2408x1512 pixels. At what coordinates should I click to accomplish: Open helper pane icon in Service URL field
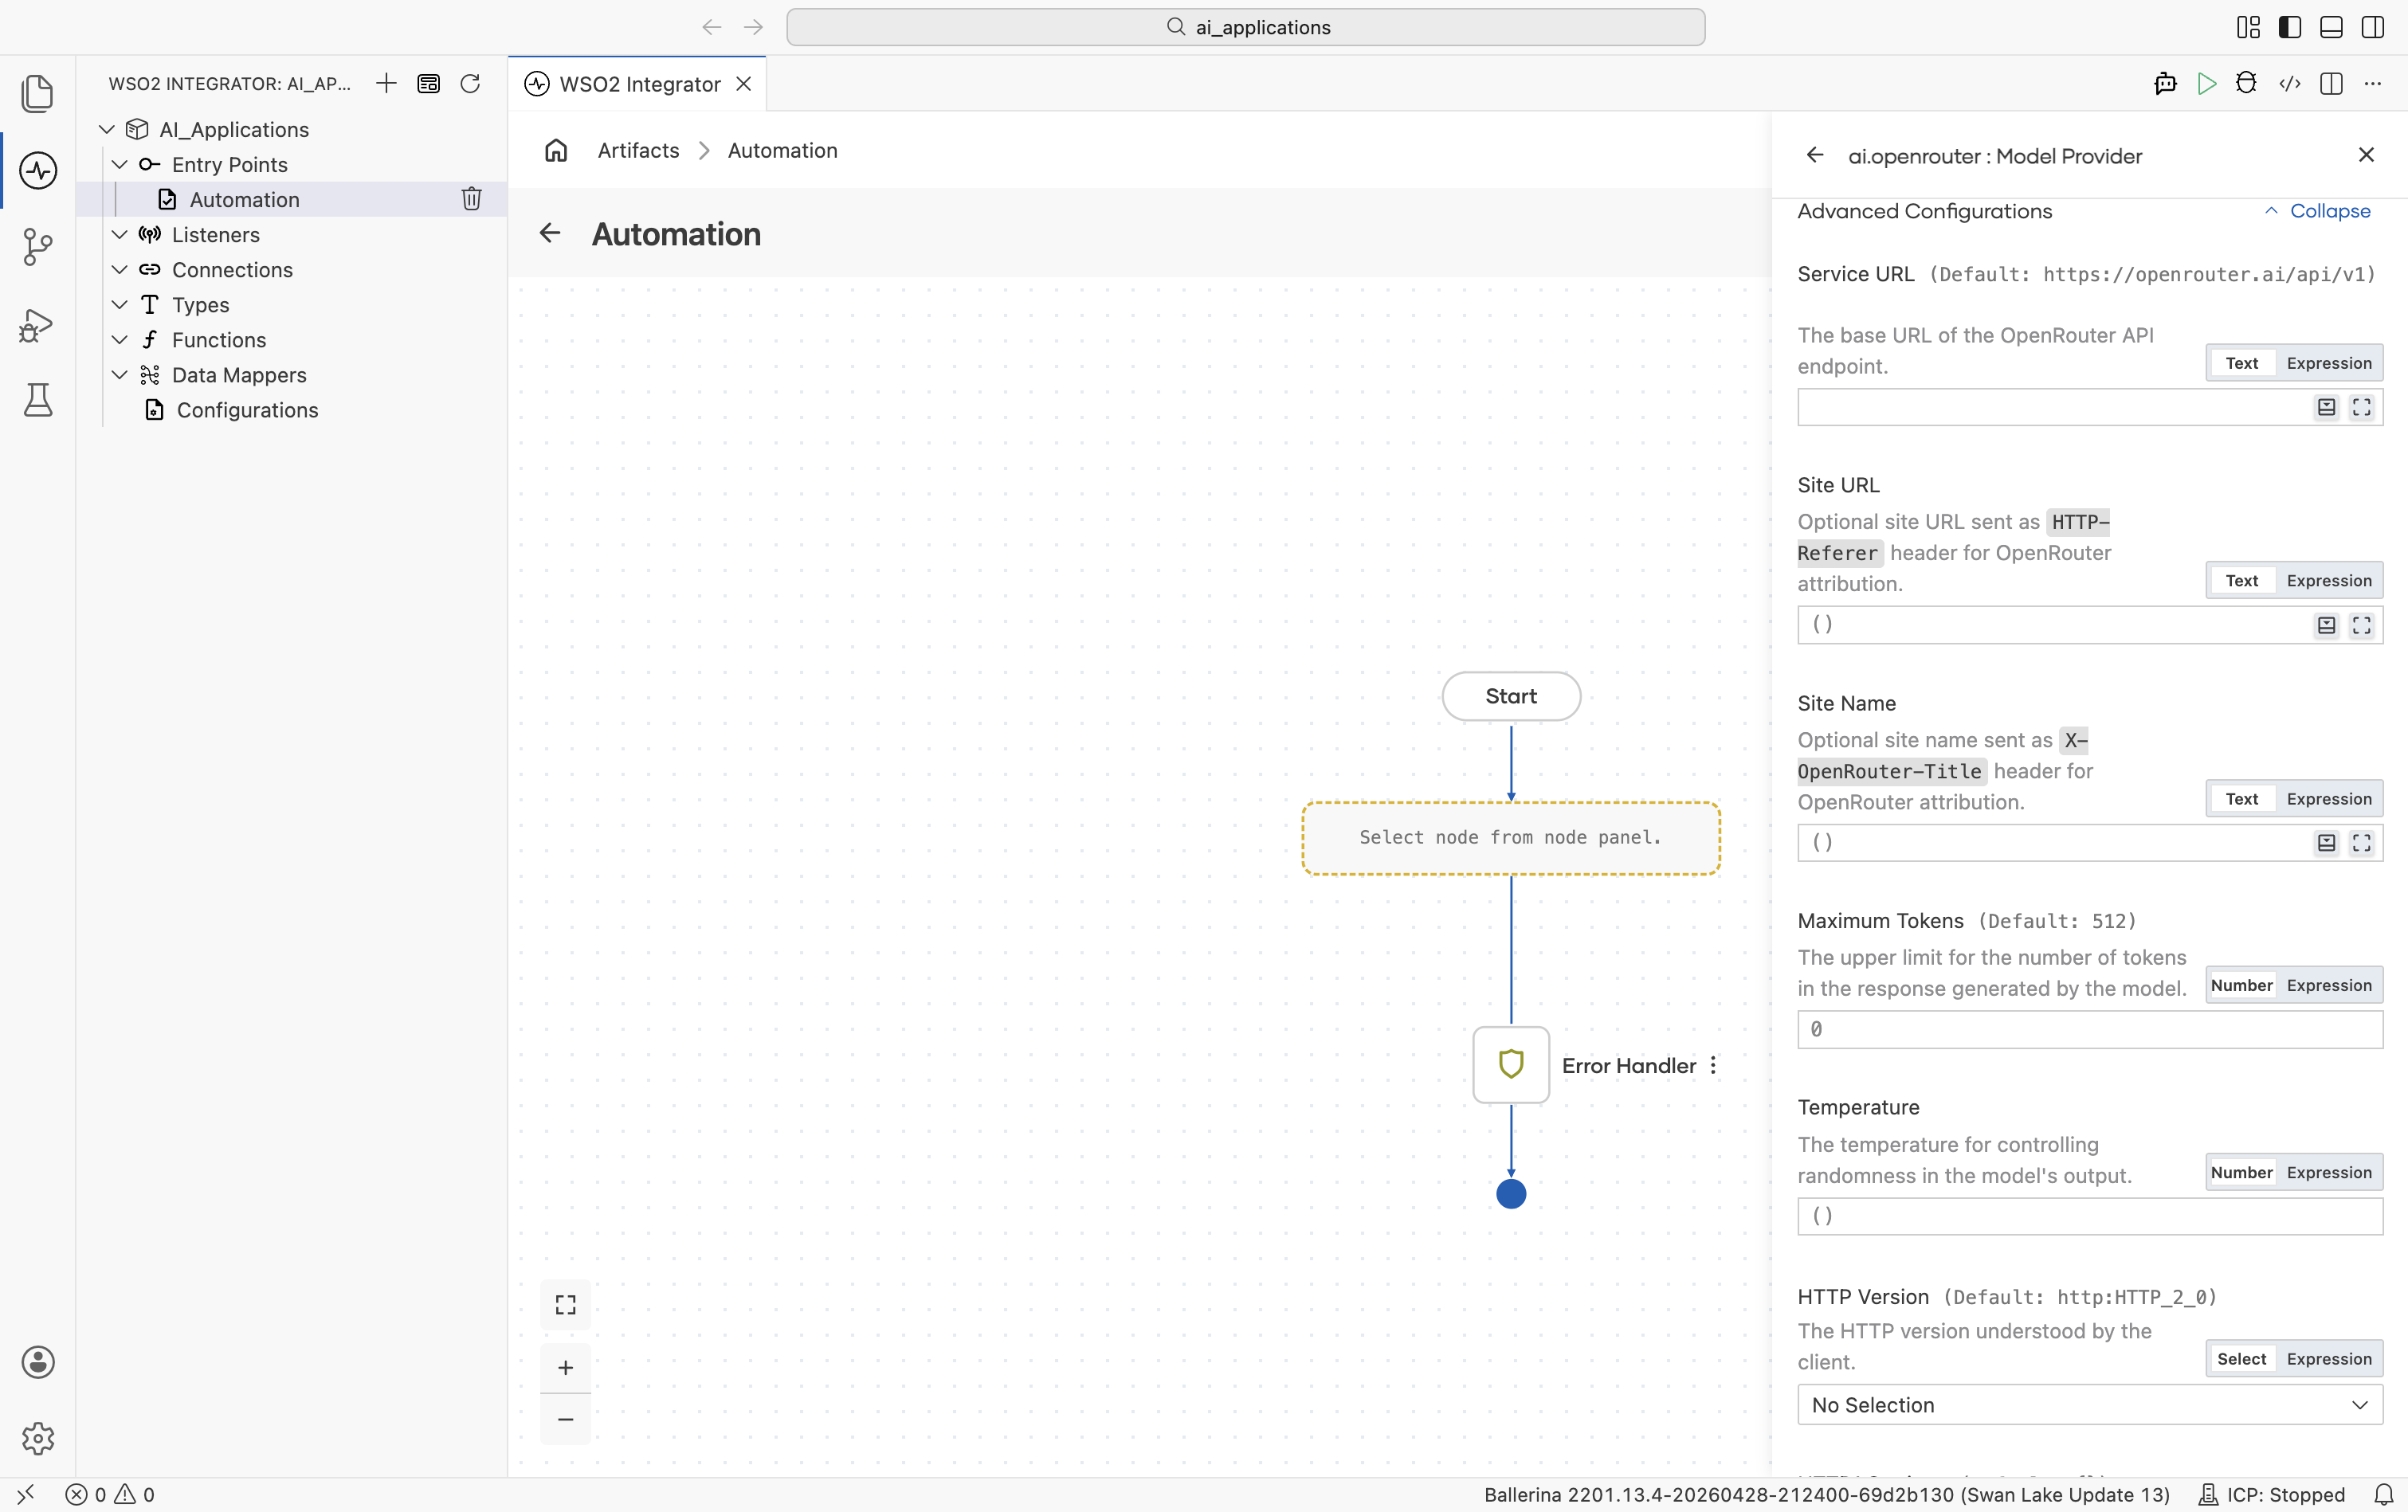[x=2327, y=407]
